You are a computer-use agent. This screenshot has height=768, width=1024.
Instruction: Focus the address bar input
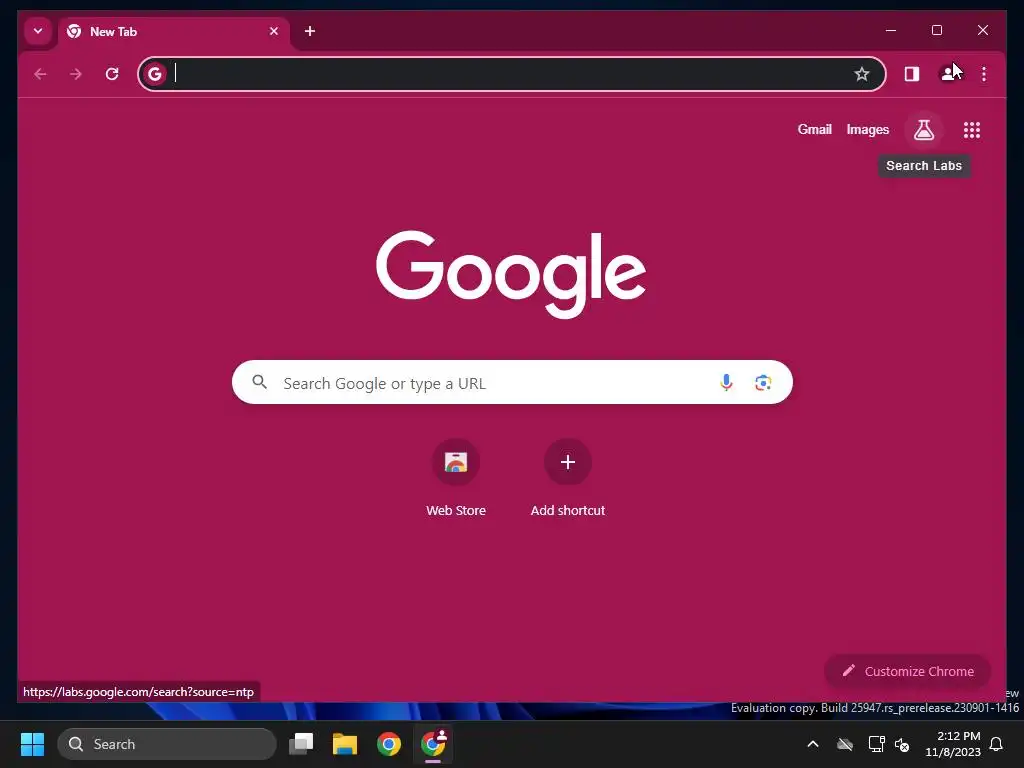point(509,74)
